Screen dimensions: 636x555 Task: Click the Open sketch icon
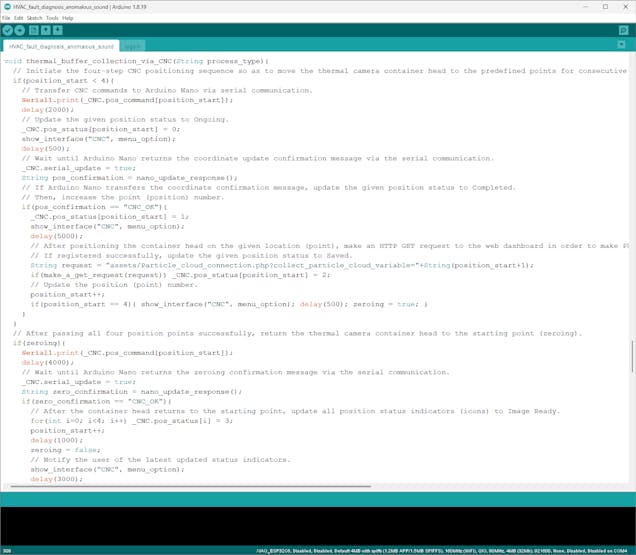46,30
